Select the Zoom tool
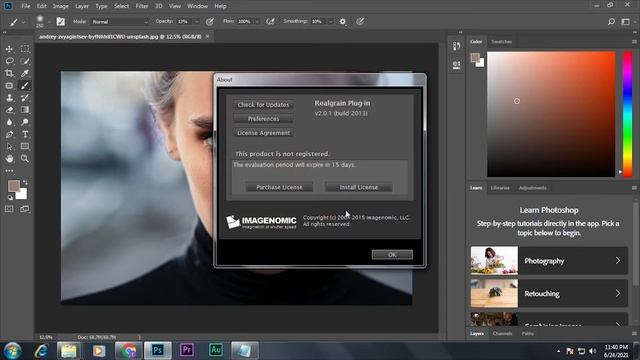The image size is (640, 360). tap(25, 158)
